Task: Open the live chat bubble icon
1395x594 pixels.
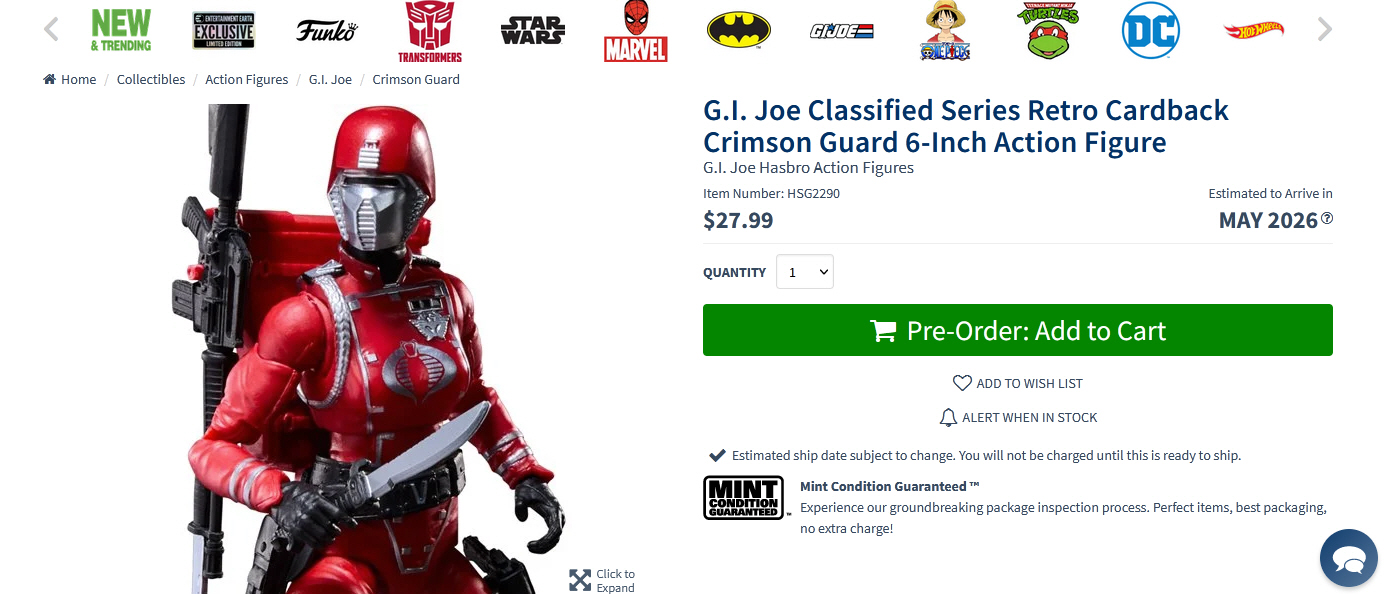Action: click(1349, 558)
